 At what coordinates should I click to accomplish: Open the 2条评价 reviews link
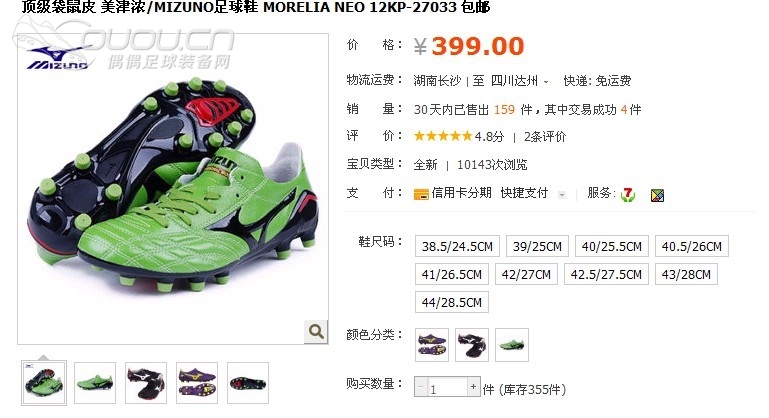[545, 137]
